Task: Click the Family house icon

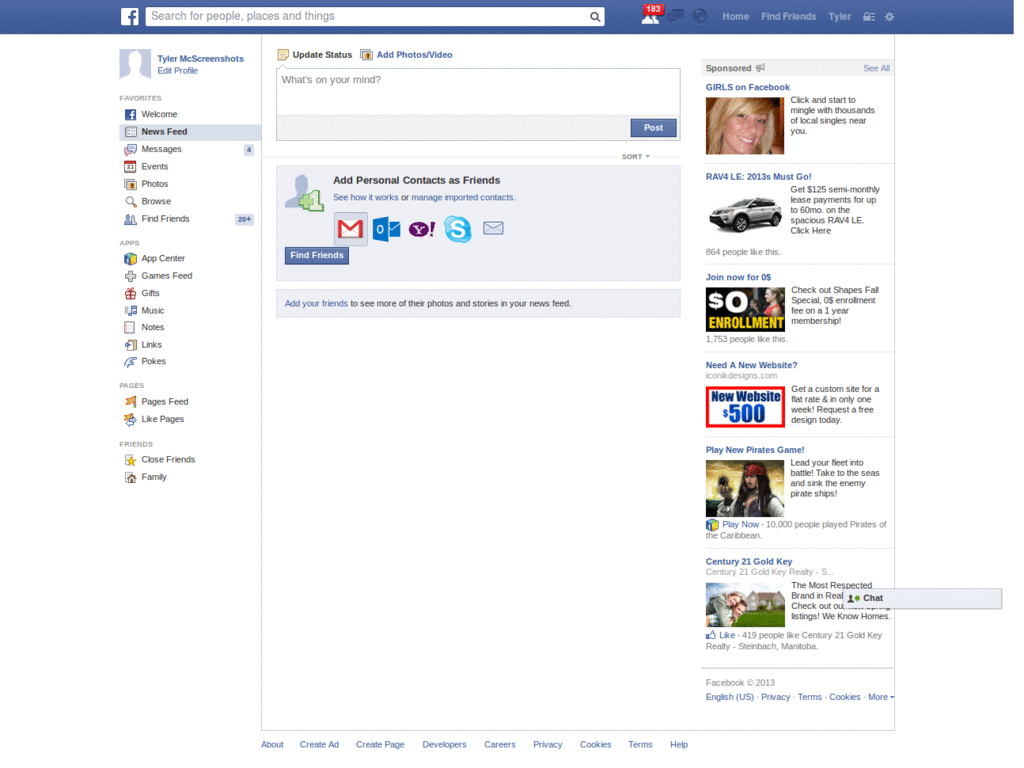Action: click(131, 477)
